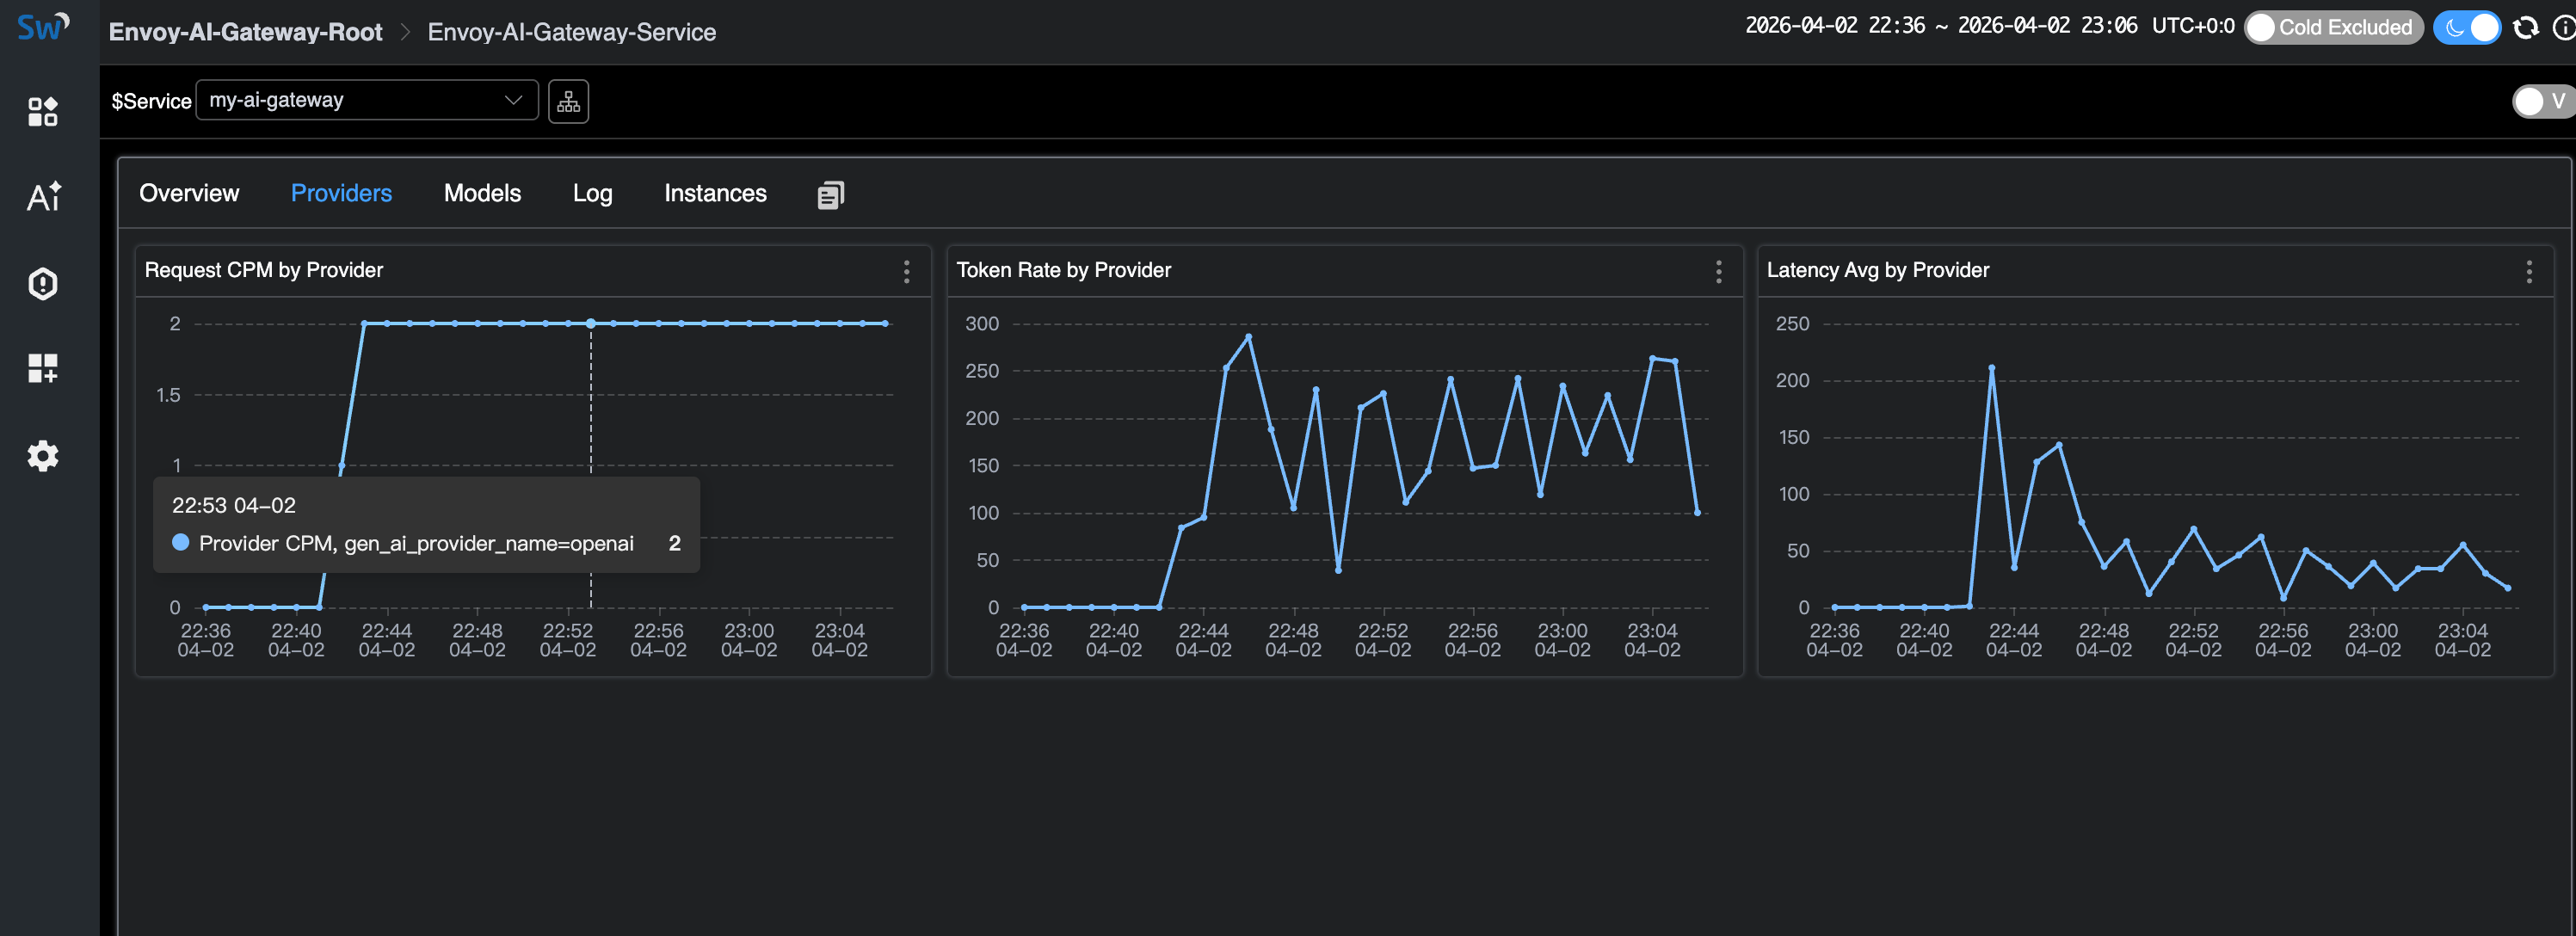2576x936 pixels.
Task: Open the settings gear in sidebar
Action: (43, 456)
